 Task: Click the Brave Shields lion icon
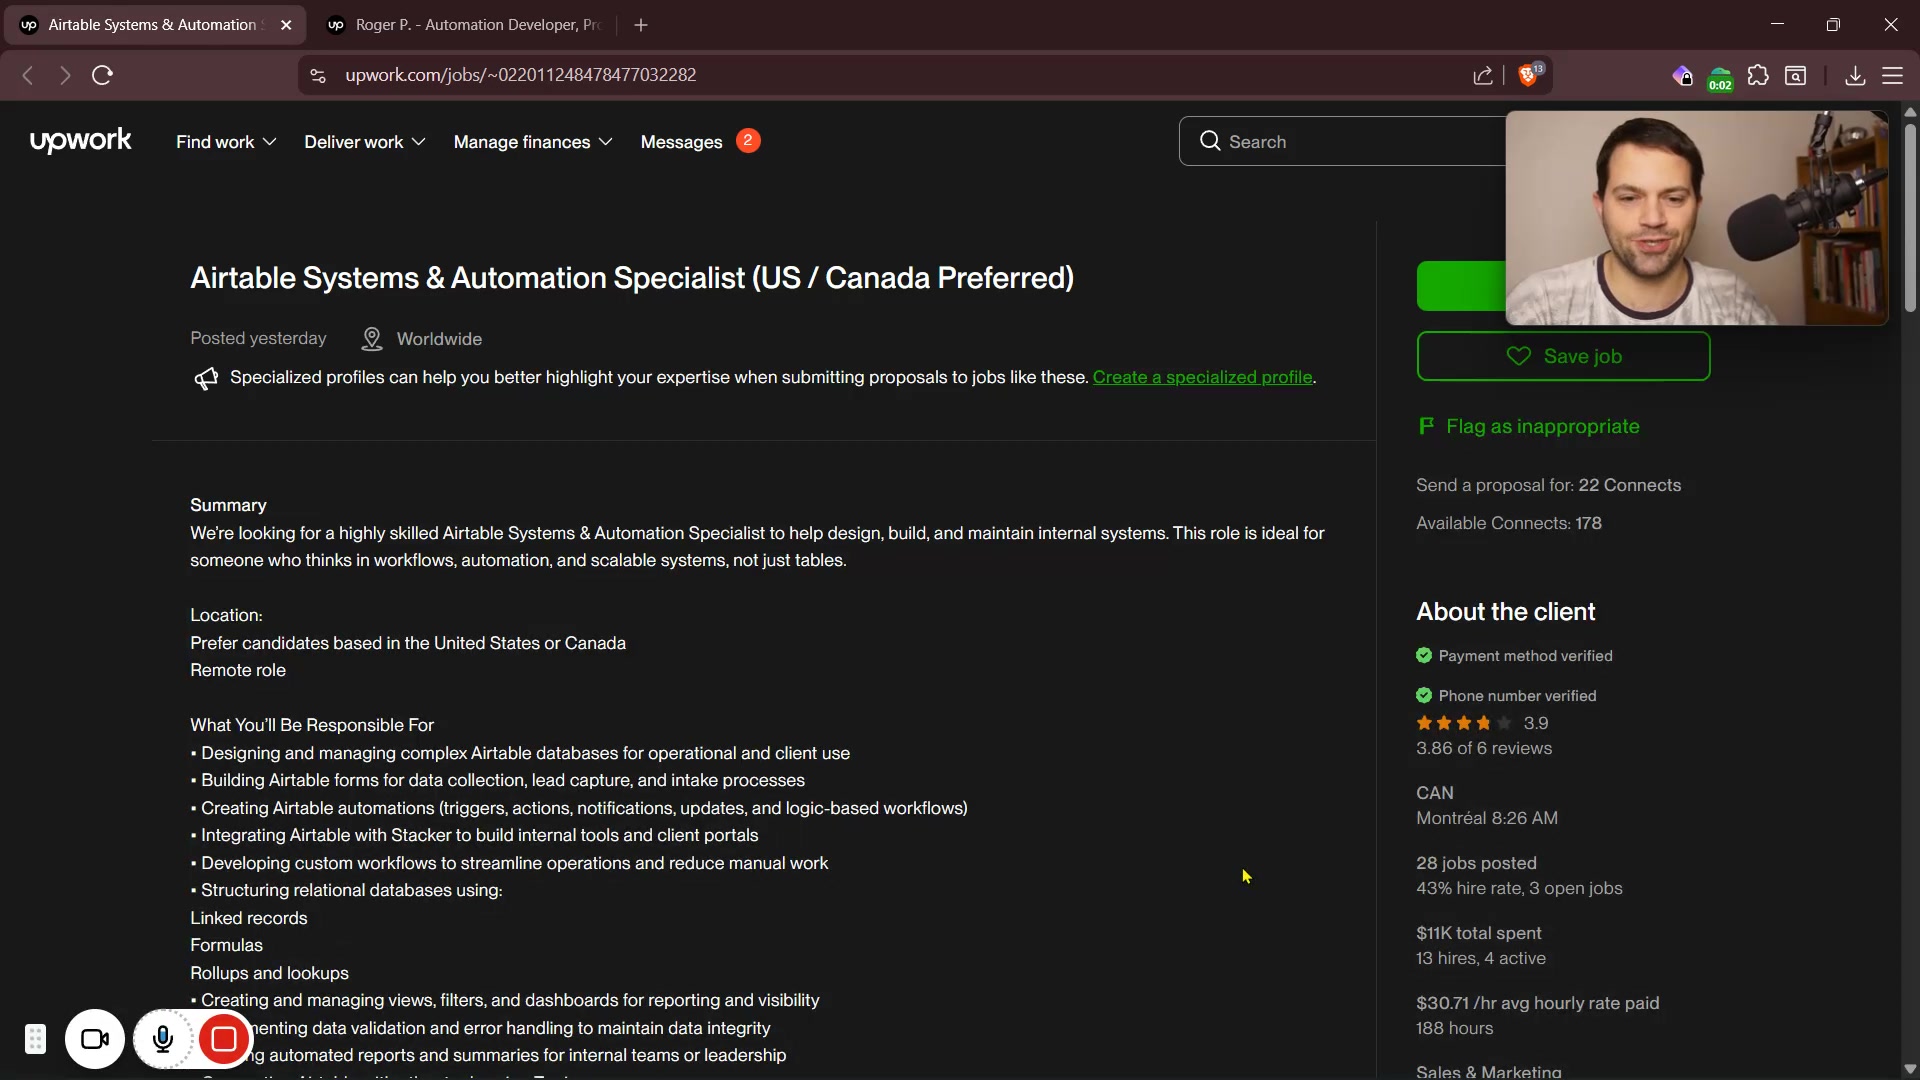(x=1528, y=76)
